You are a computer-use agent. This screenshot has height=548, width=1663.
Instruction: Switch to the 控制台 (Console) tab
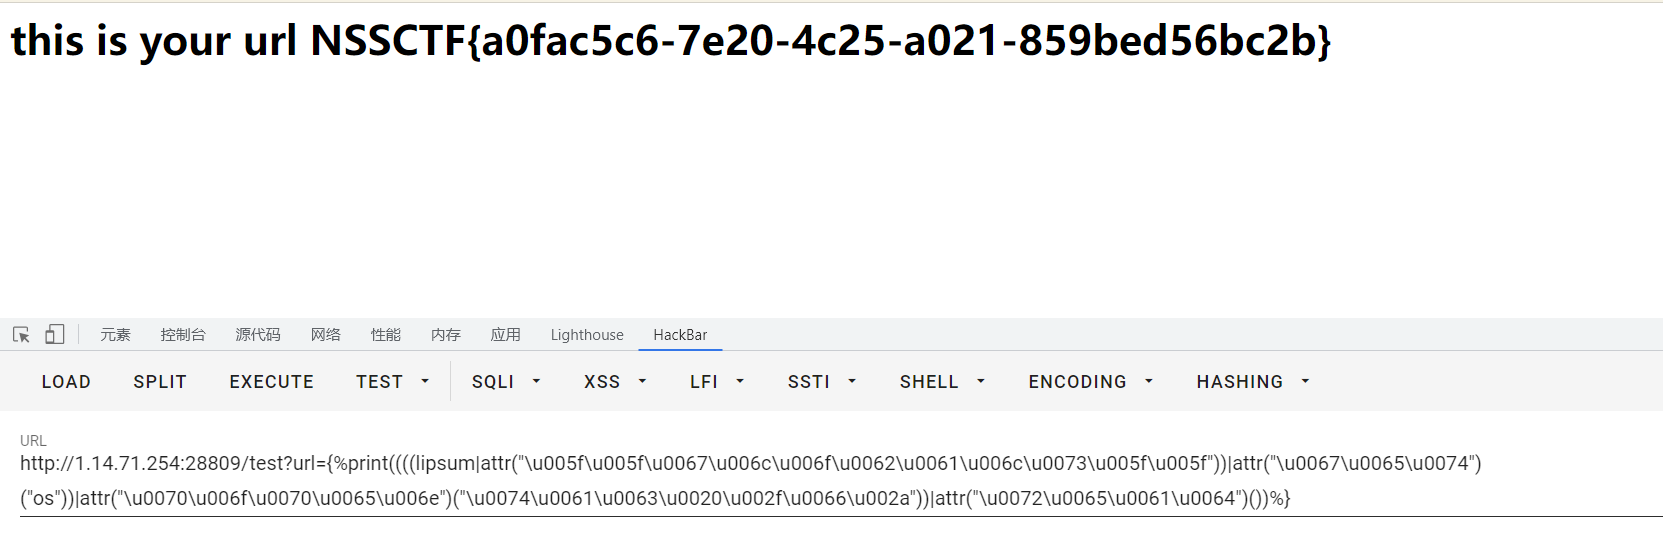[x=183, y=335]
